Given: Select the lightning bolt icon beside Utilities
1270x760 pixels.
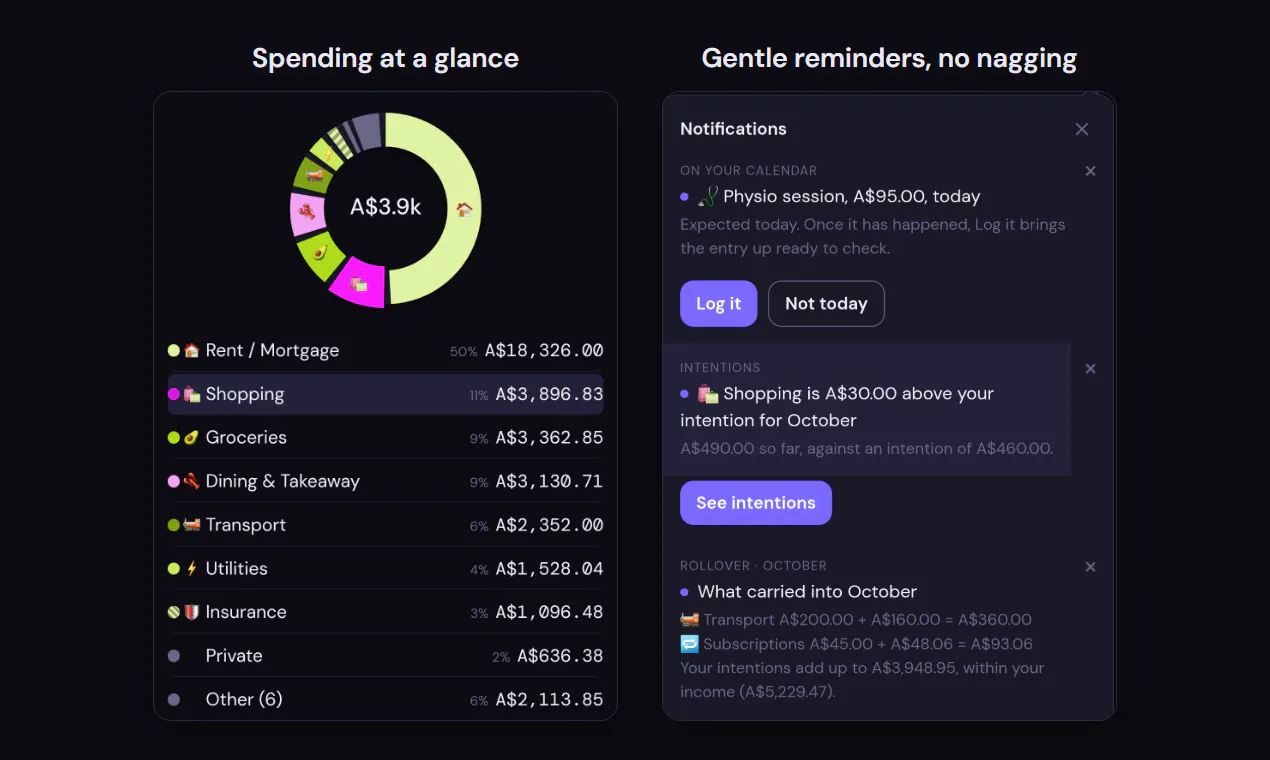Looking at the screenshot, I should pos(191,569).
